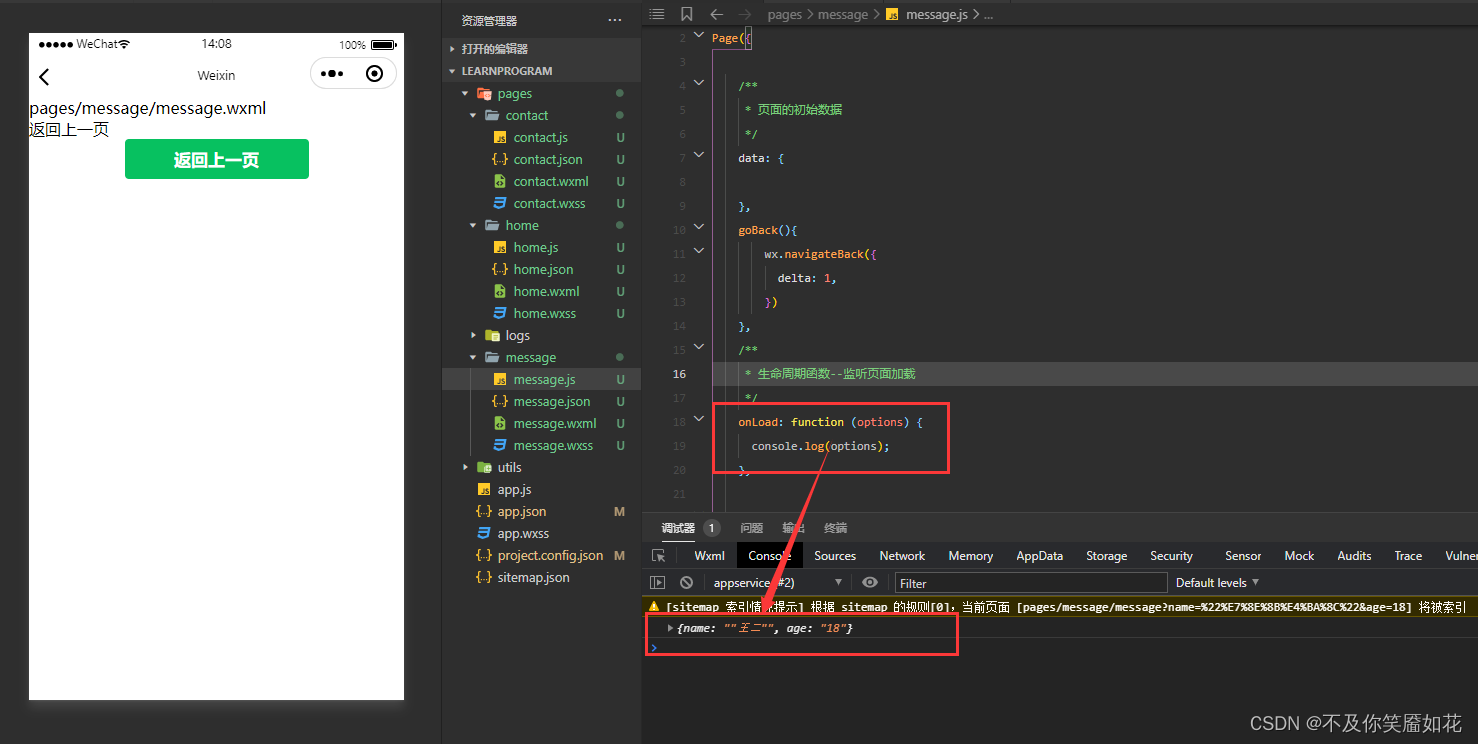Navigate back with the editor left arrow
Viewport: 1478px width, 744px height.
[716, 14]
